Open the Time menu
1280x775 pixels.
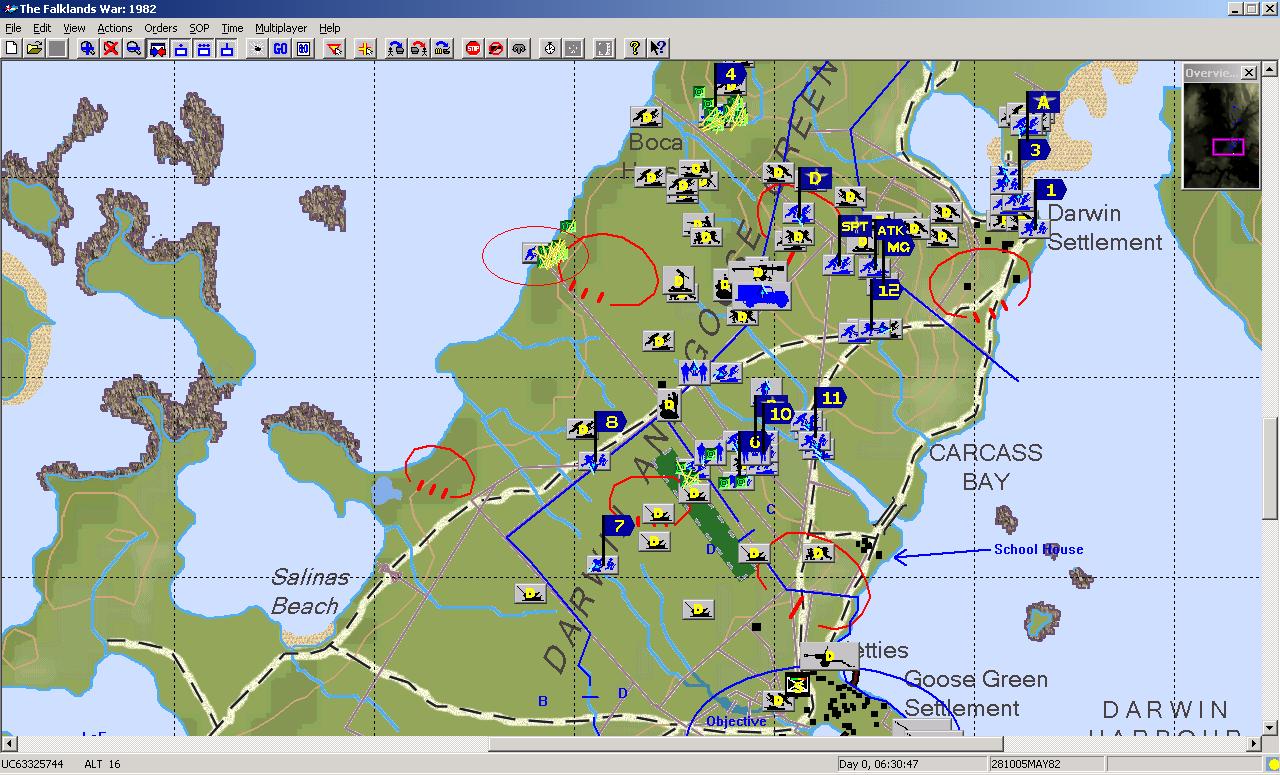[x=232, y=28]
